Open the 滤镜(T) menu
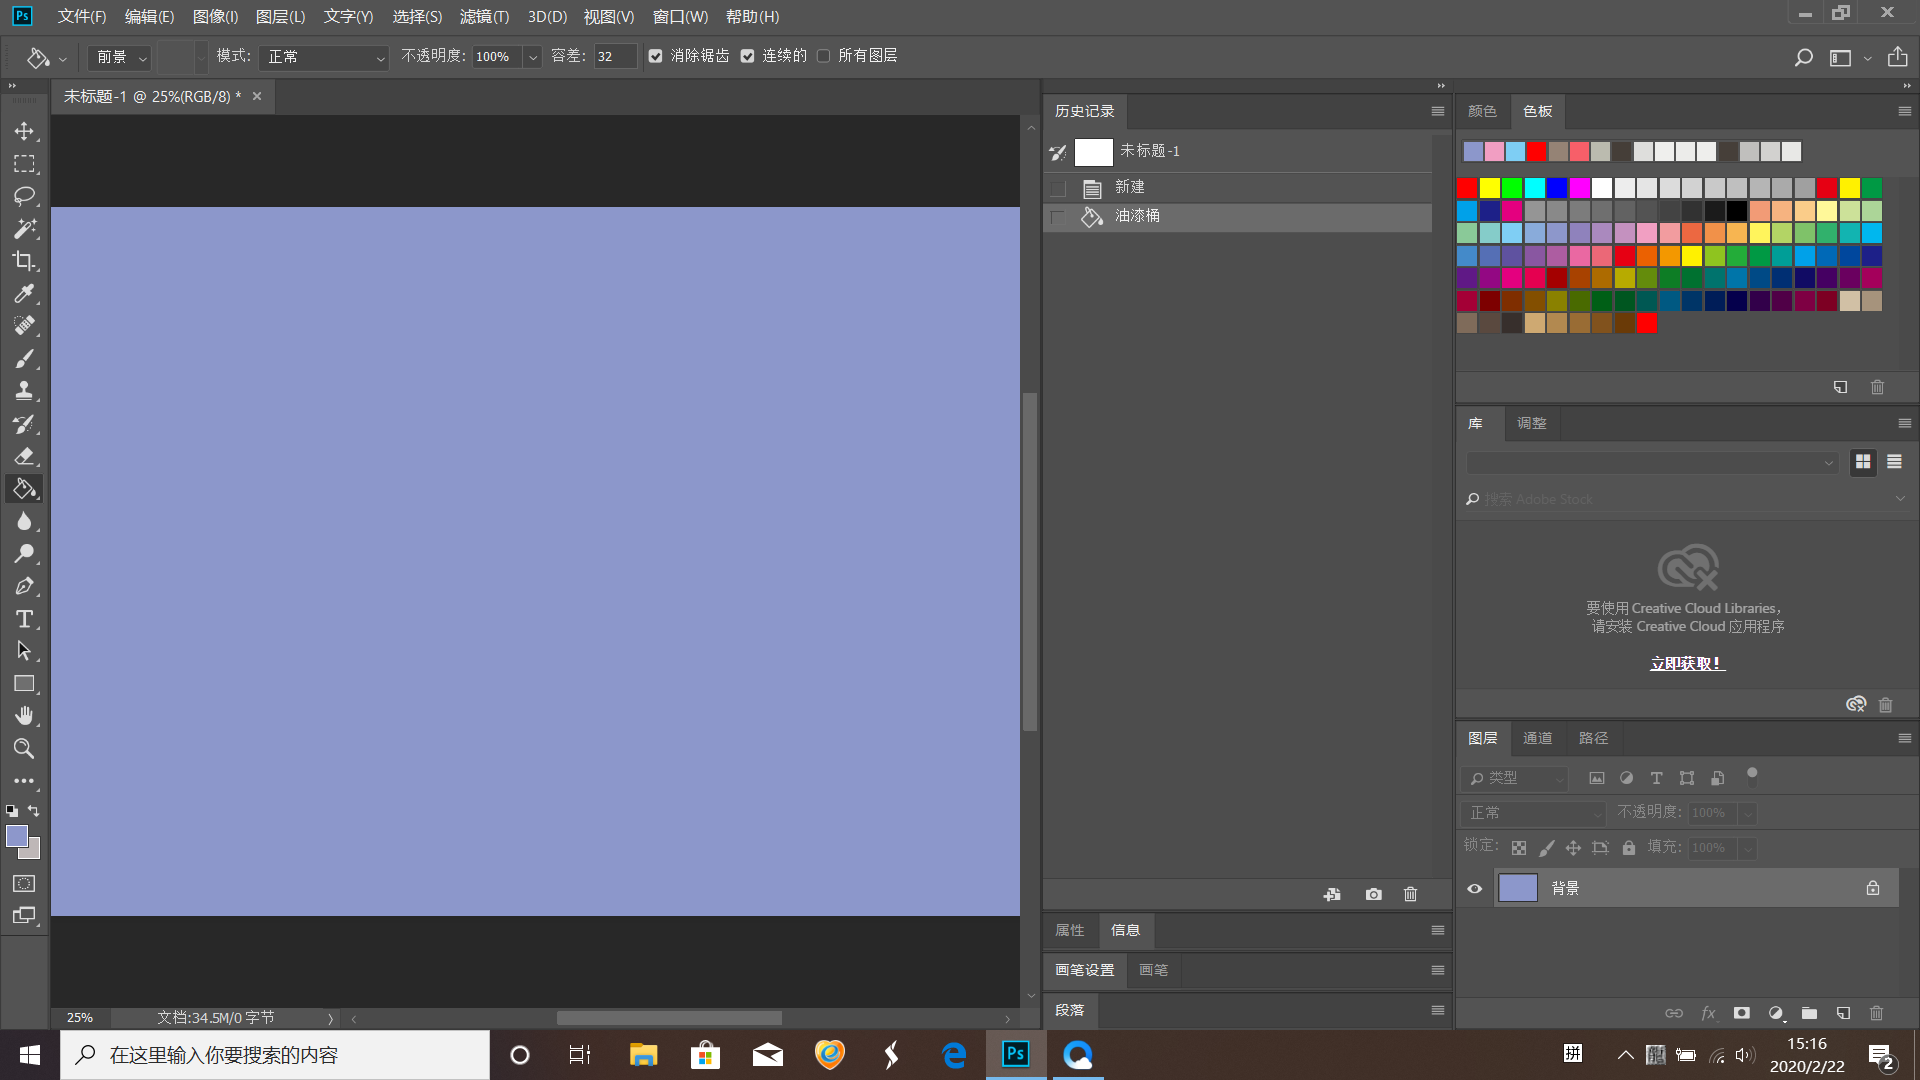 click(484, 16)
